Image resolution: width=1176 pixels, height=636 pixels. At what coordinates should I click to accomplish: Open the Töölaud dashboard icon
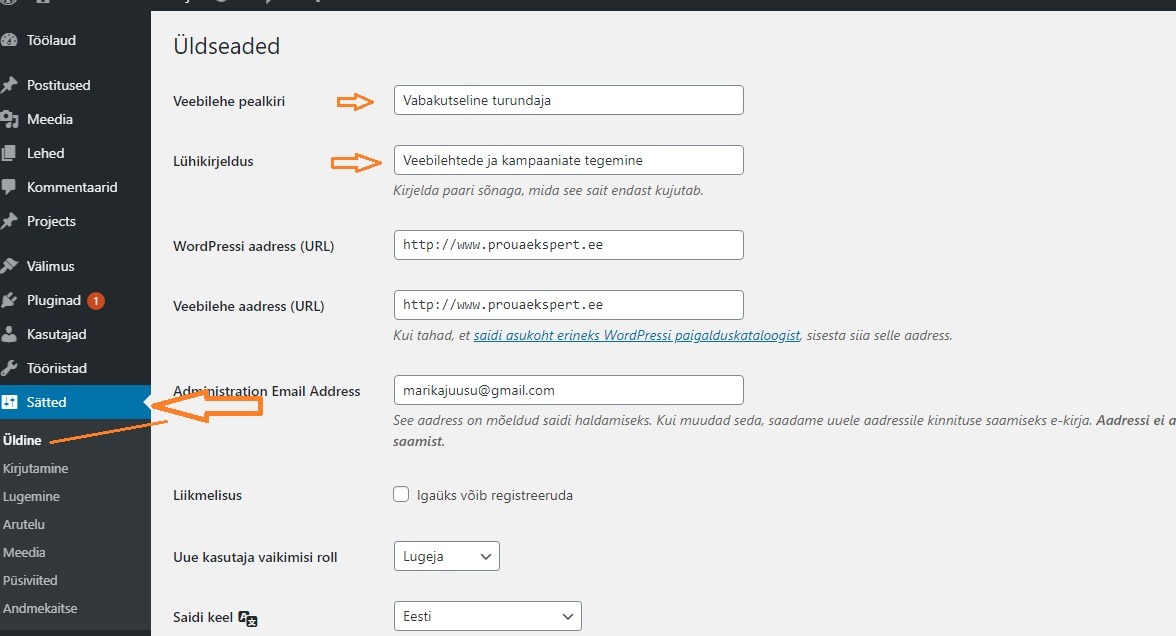pyautogui.click(x=9, y=40)
